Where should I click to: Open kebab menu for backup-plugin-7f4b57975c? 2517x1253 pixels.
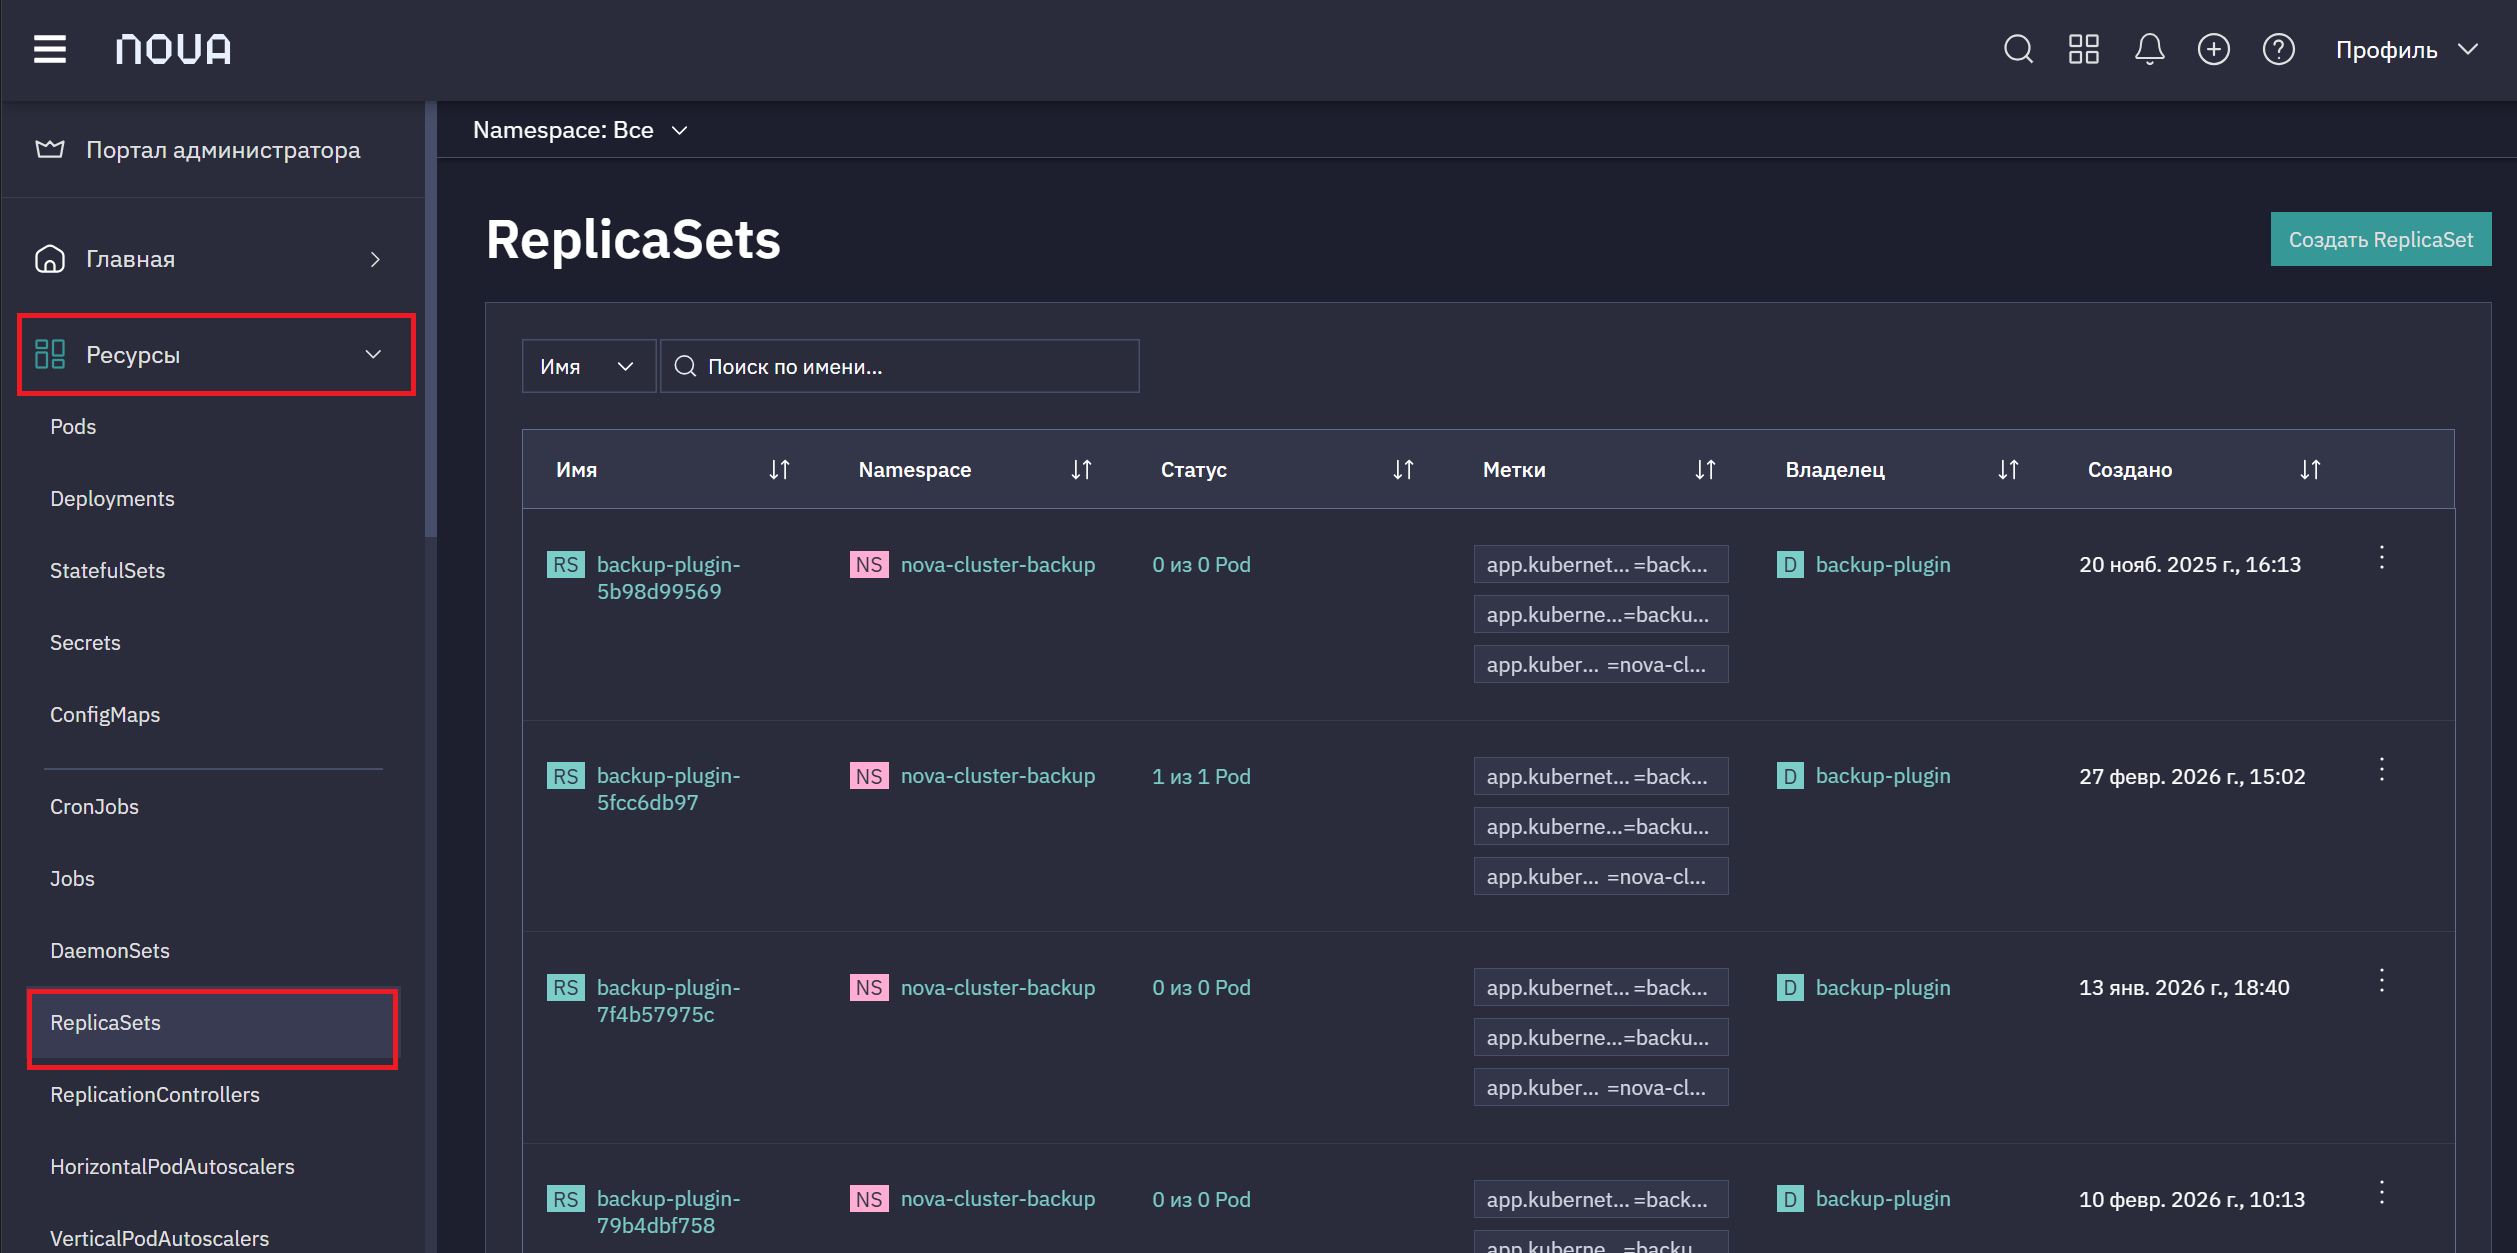pyautogui.click(x=2382, y=981)
